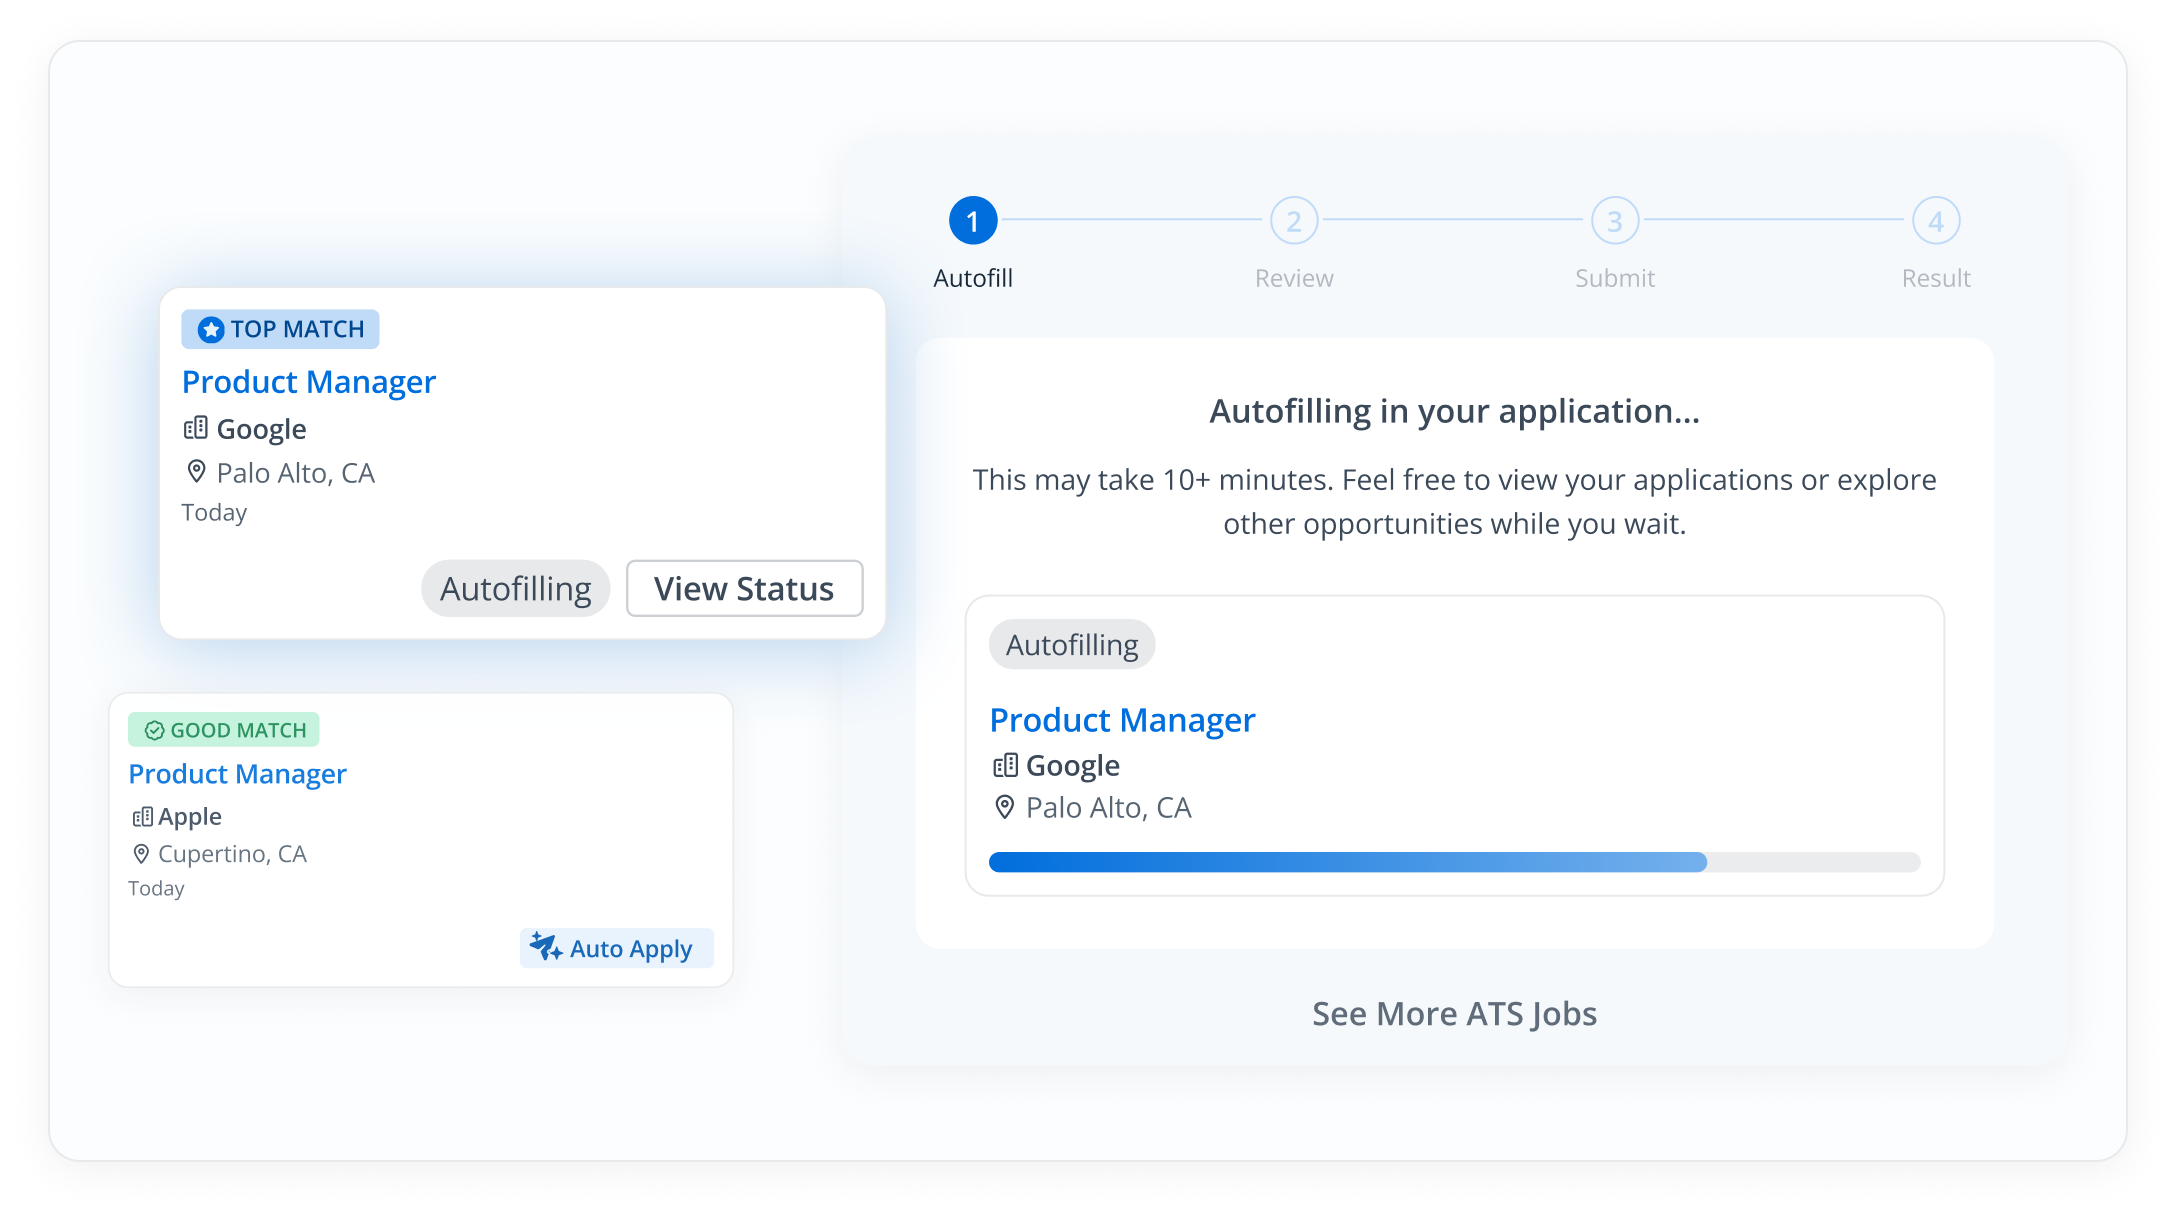Click the location pin beside Cupertino, CA
Screen dimensions: 2176x1218
pos(141,854)
